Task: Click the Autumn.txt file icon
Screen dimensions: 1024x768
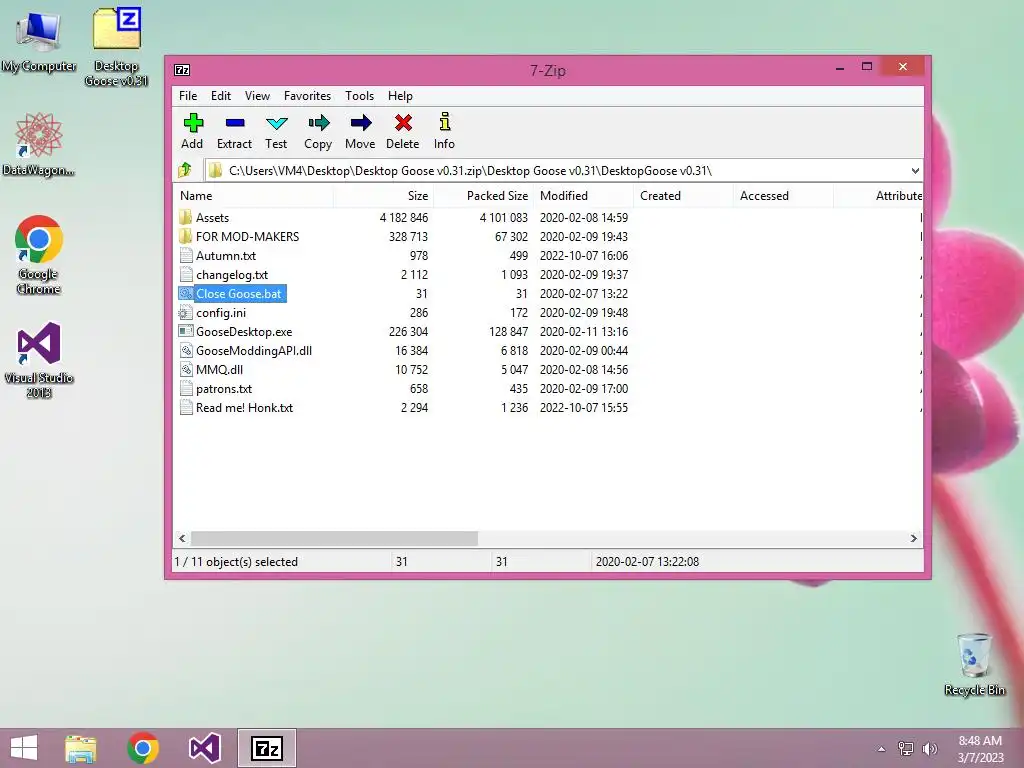Action: pos(186,255)
